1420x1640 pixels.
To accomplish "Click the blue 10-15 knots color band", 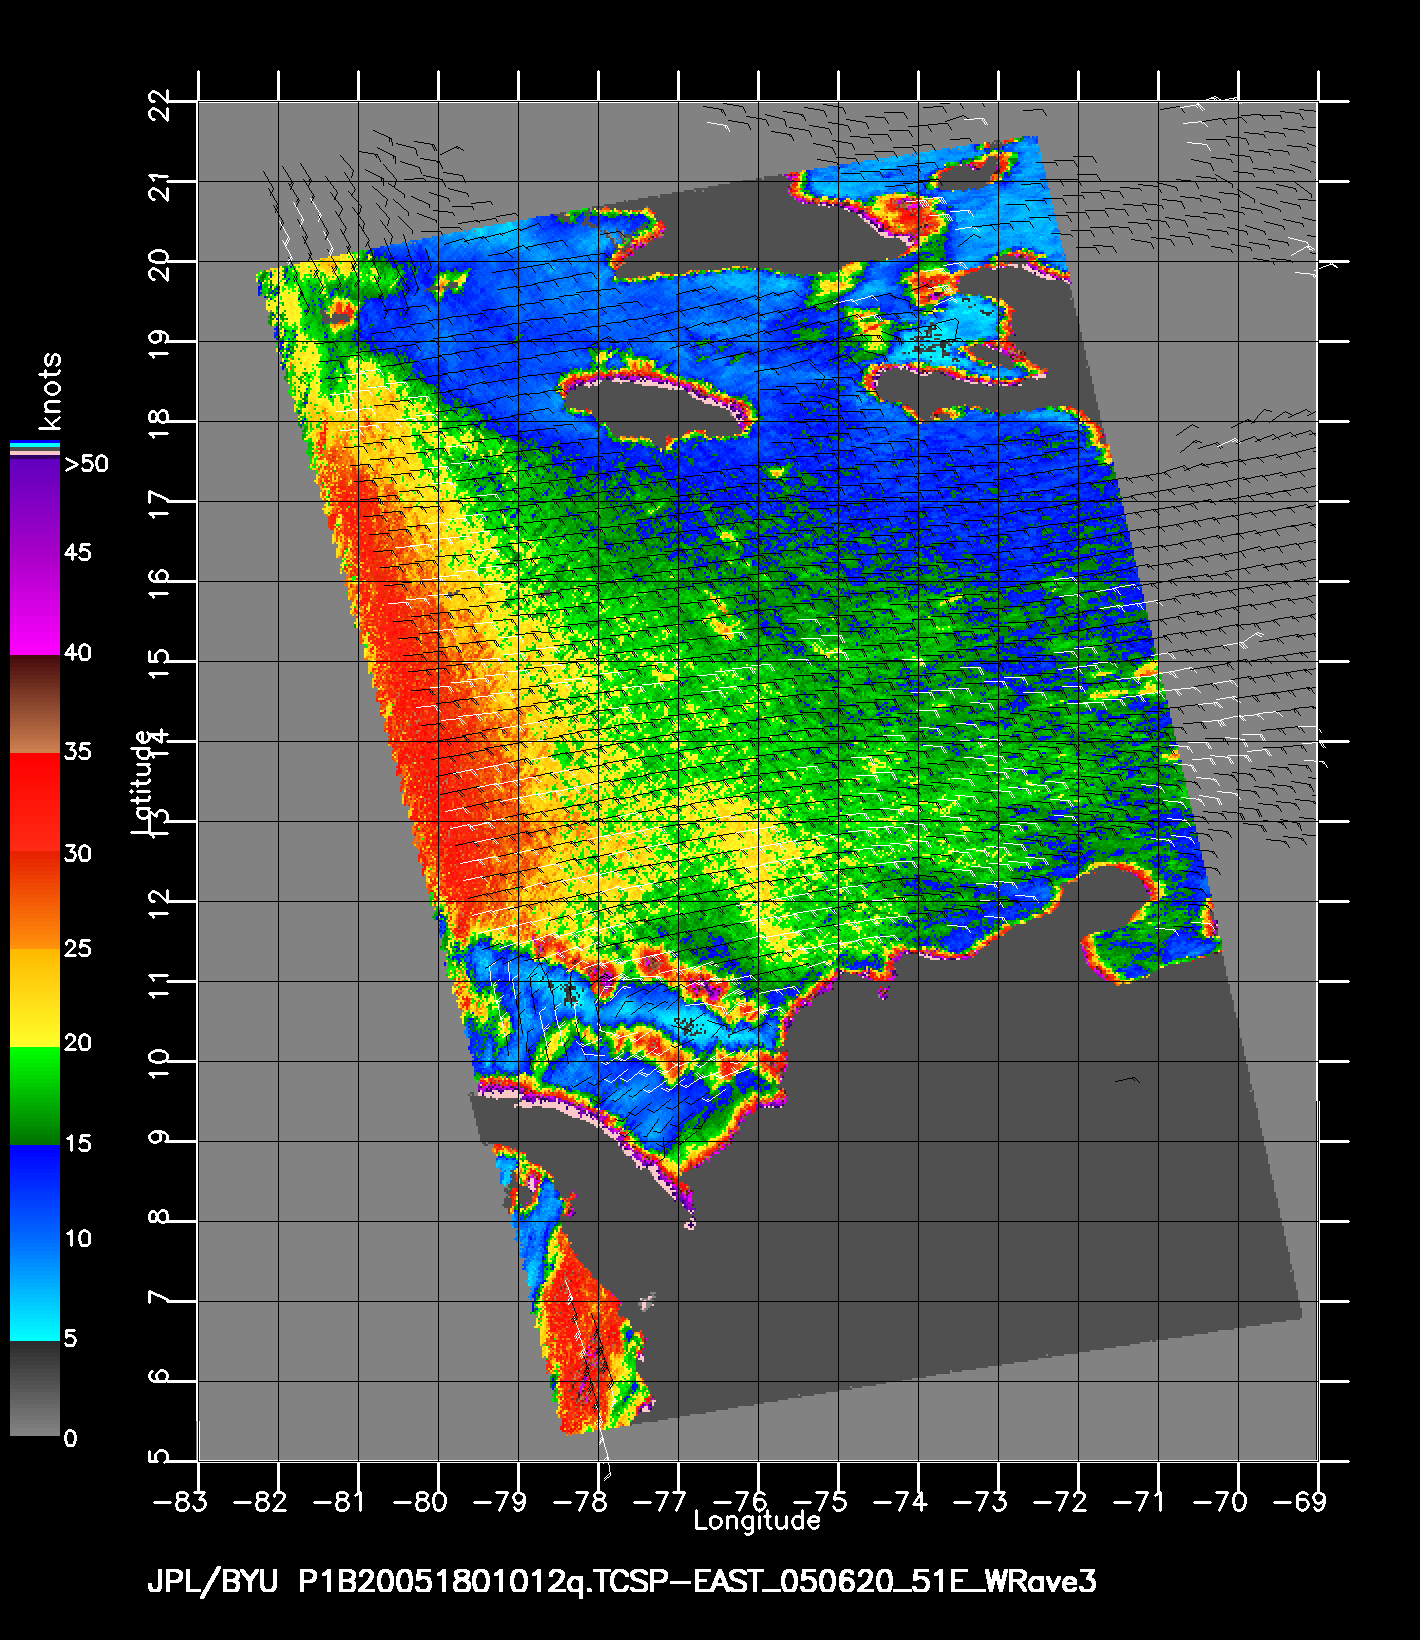I will (35, 1193).
